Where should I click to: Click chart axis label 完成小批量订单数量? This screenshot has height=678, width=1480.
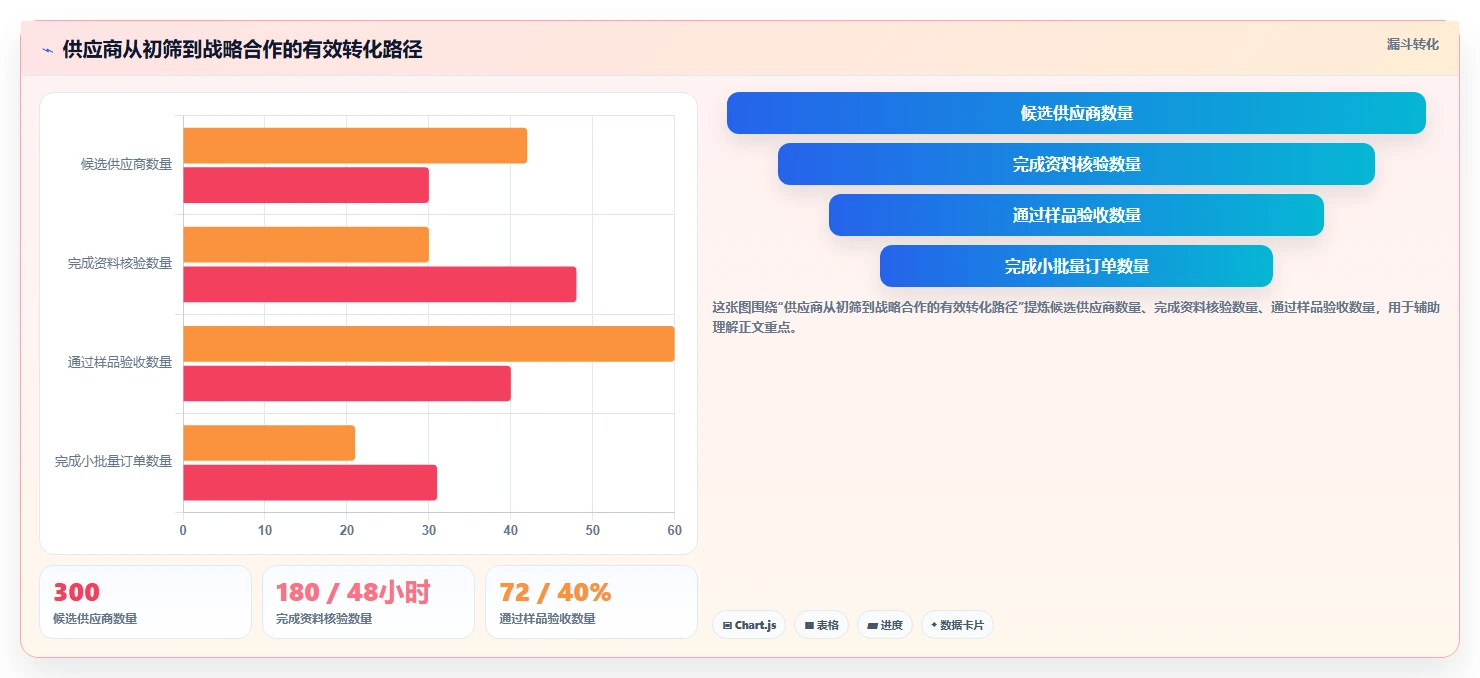pyautogui.click(x=114, y=461)
